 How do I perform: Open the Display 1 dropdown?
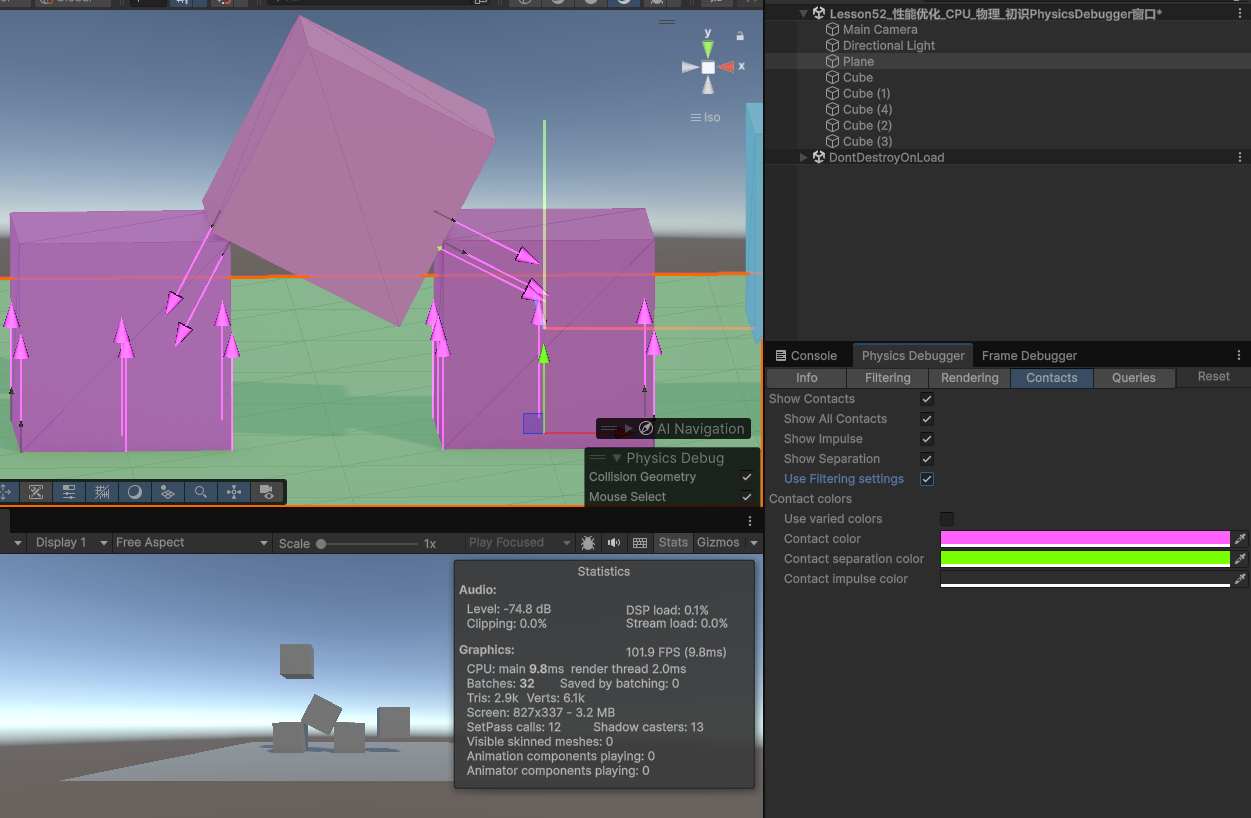(x=68, y=543)
